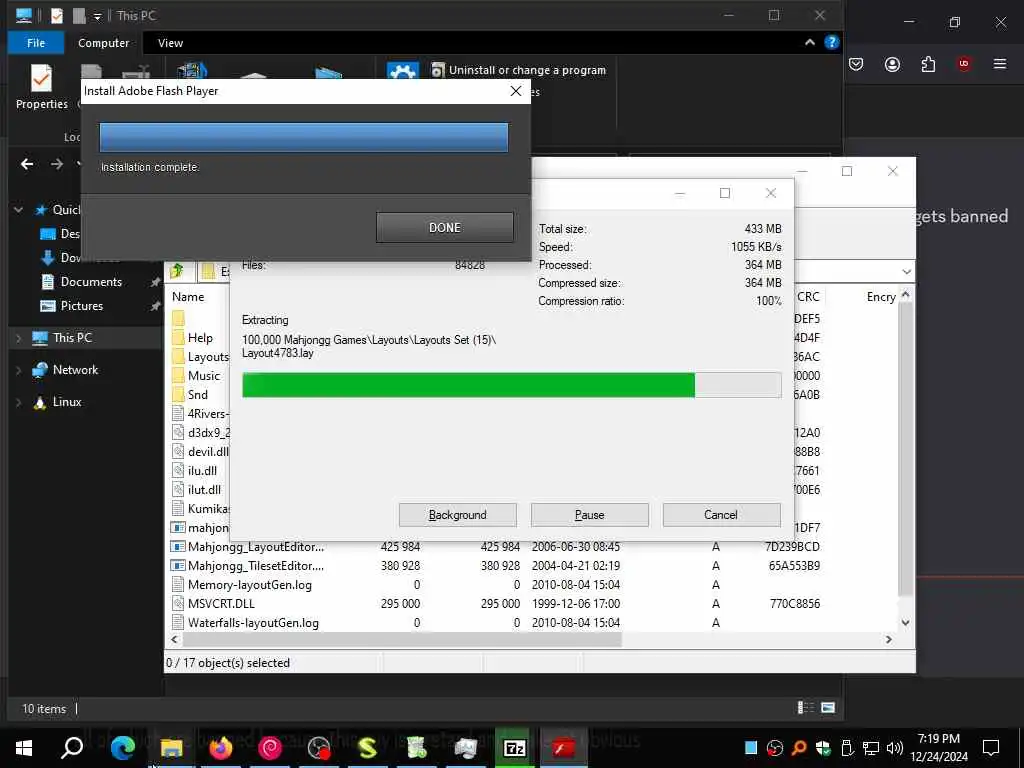This screenshot has height=768, width=1024.
Task: Open the 7-Zip address bar dropdown
Action: point(906,271)
